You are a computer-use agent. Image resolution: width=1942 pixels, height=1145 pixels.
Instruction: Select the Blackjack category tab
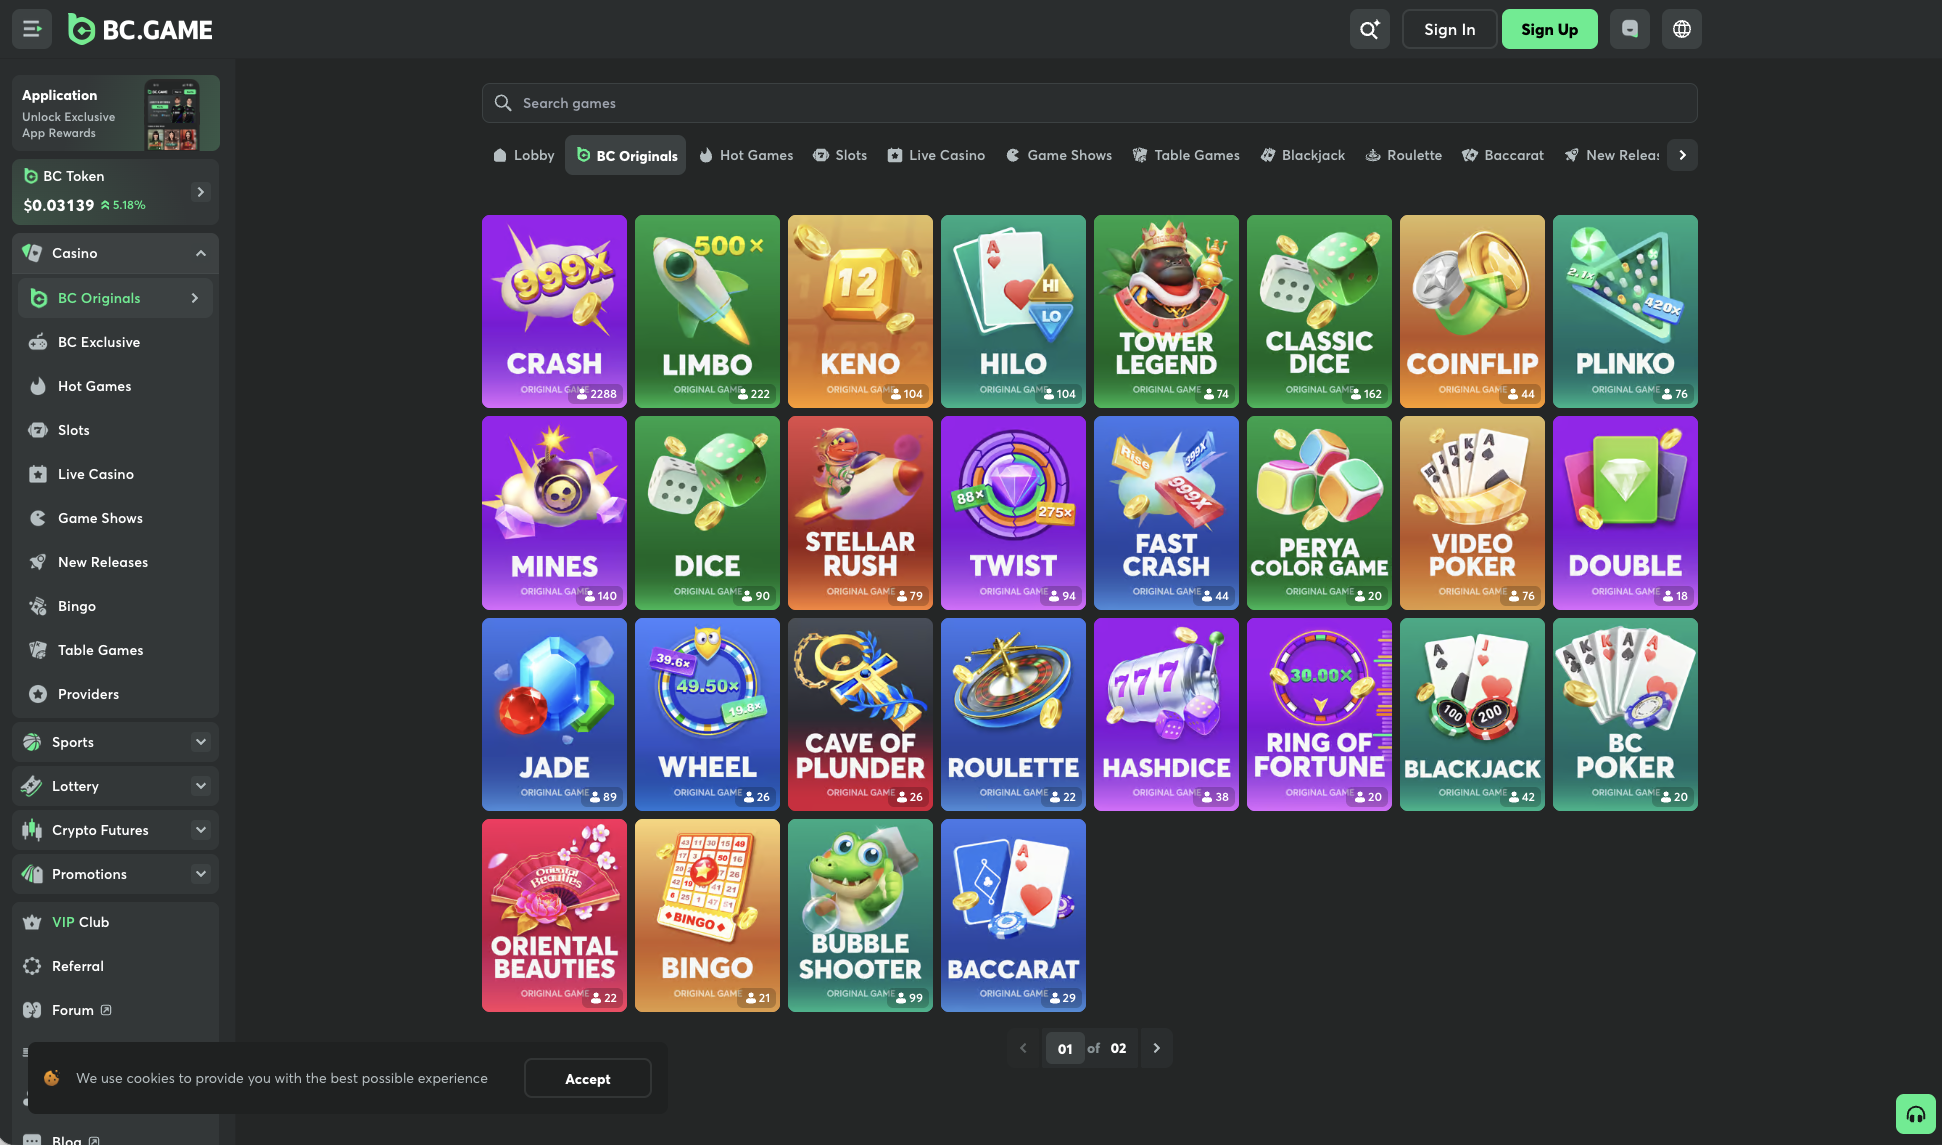[x=1303, y=155]
